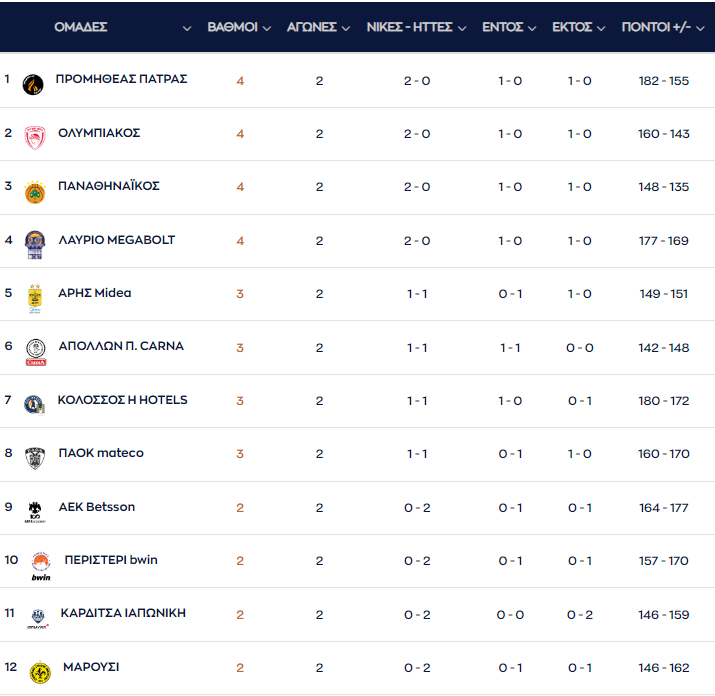Open ΠΡΟΜΗΘΕΑΣ ΠΑΤΡΑΣ team name link
The image size is (715, 696).
pos(121,79)
